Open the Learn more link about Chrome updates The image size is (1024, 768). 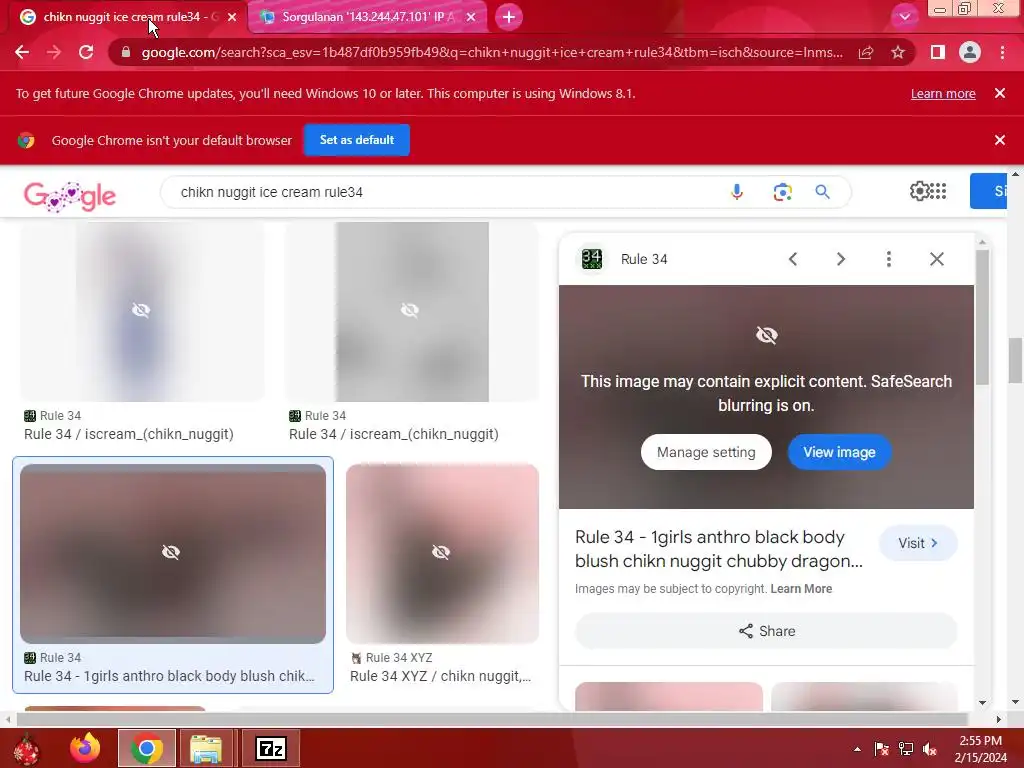(x=943, y=93)
